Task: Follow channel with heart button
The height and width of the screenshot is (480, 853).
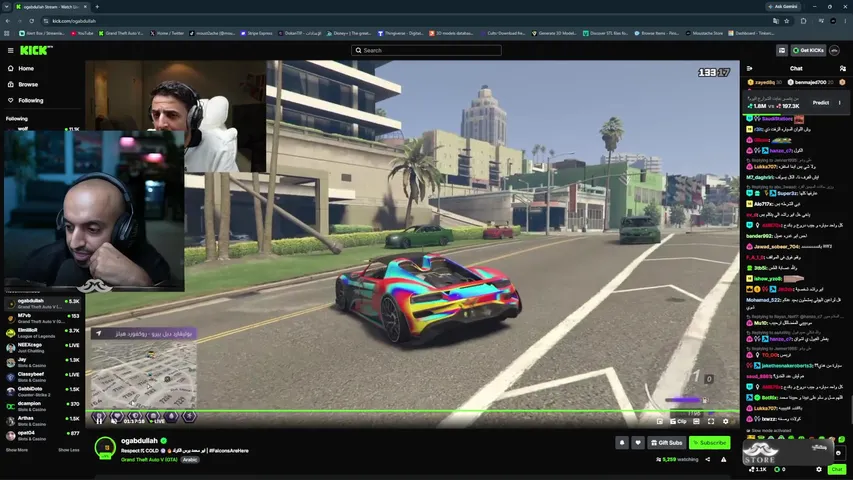Action: 638,442
